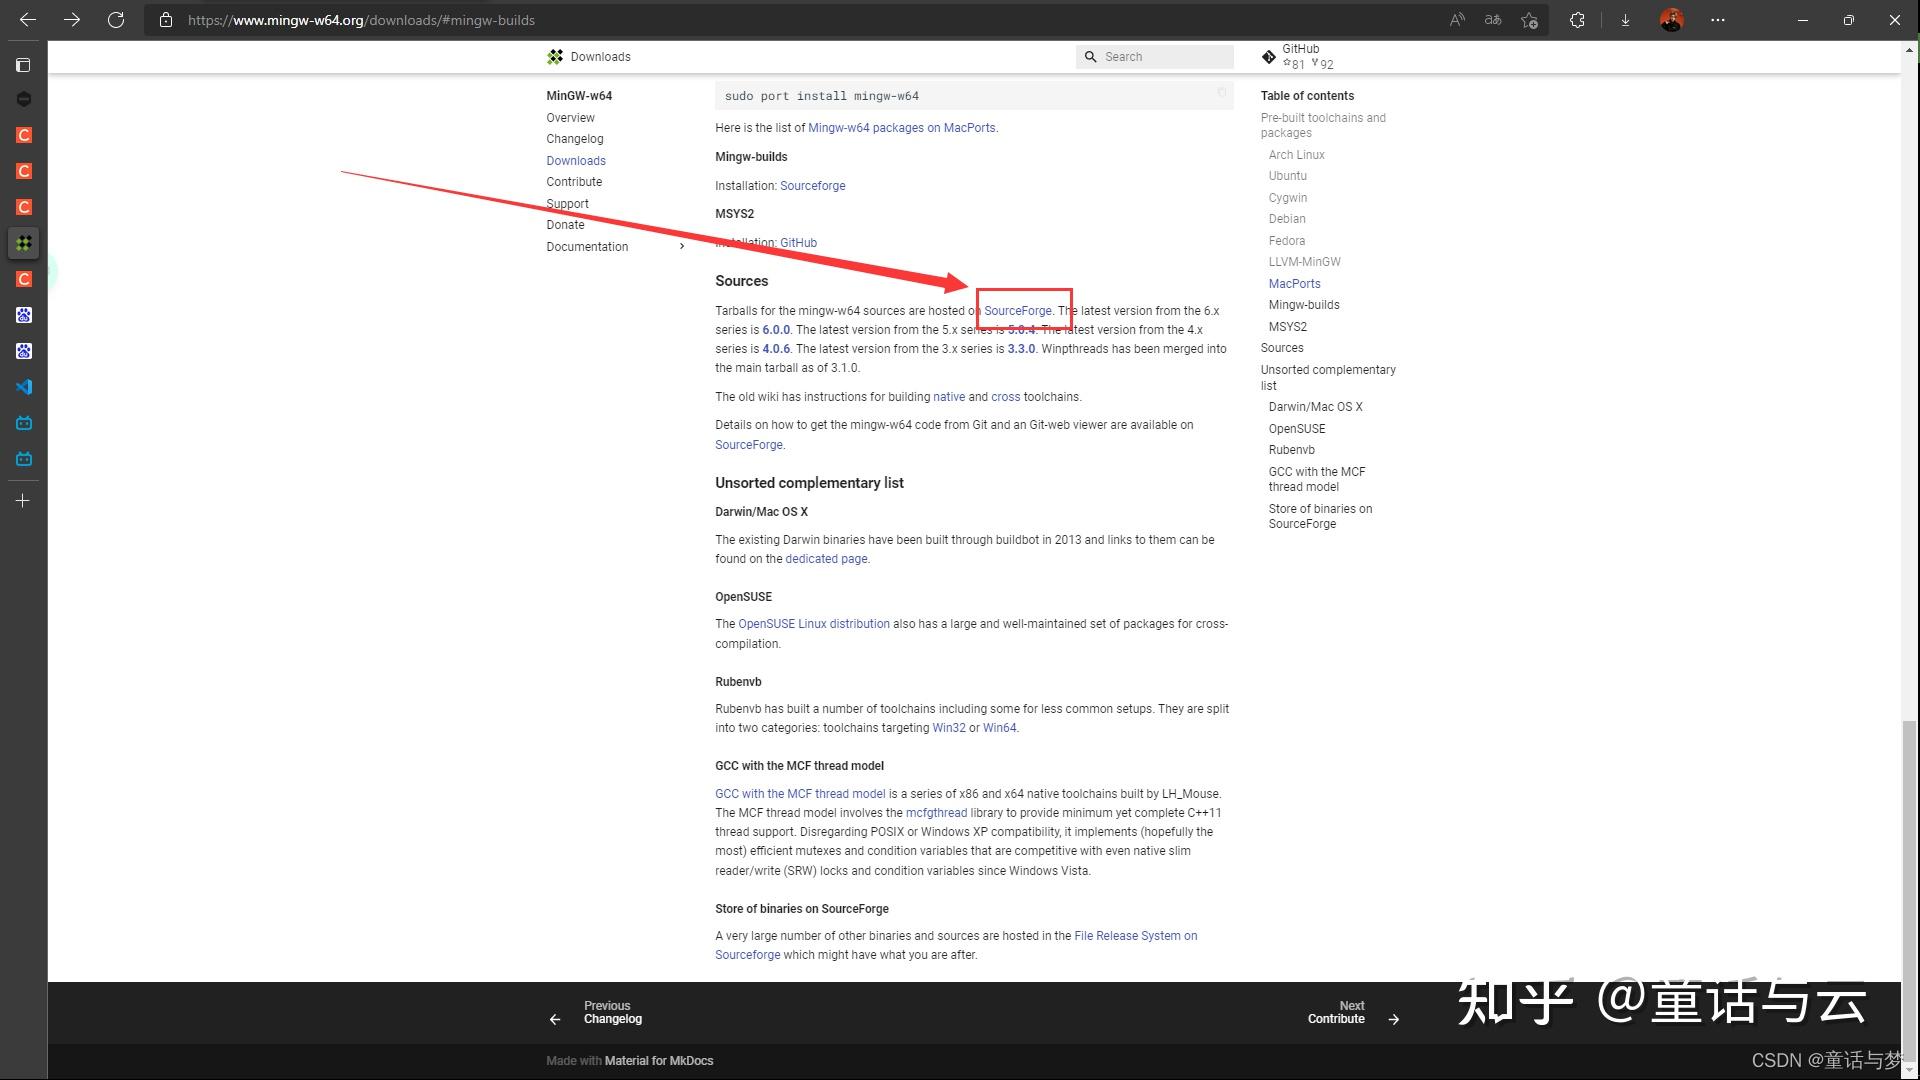Select Contribute in the left navigation

tap(574, 182)
